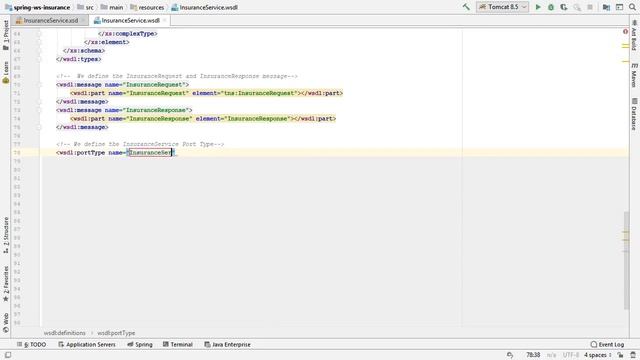Collapse the InsuranceRequest wsdl:message fold marker
640x360 pixels.
click(40, 84)
